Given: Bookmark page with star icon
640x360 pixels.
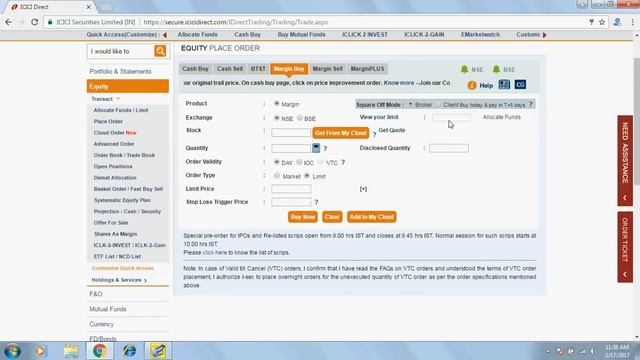Looking at the screenshot, I should (602, 22).
